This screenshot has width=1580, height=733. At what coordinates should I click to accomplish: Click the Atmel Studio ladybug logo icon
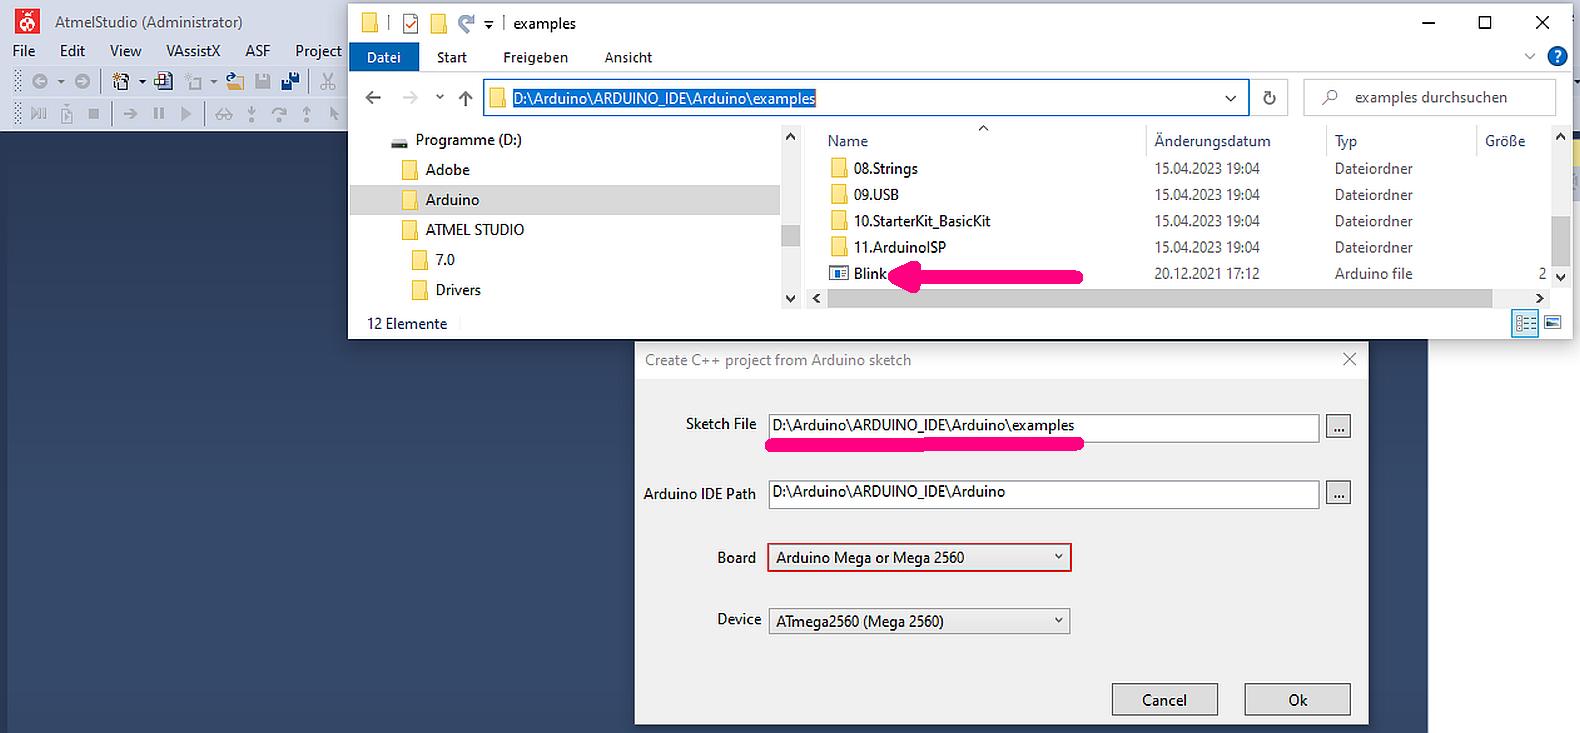[x=27, y=20]
